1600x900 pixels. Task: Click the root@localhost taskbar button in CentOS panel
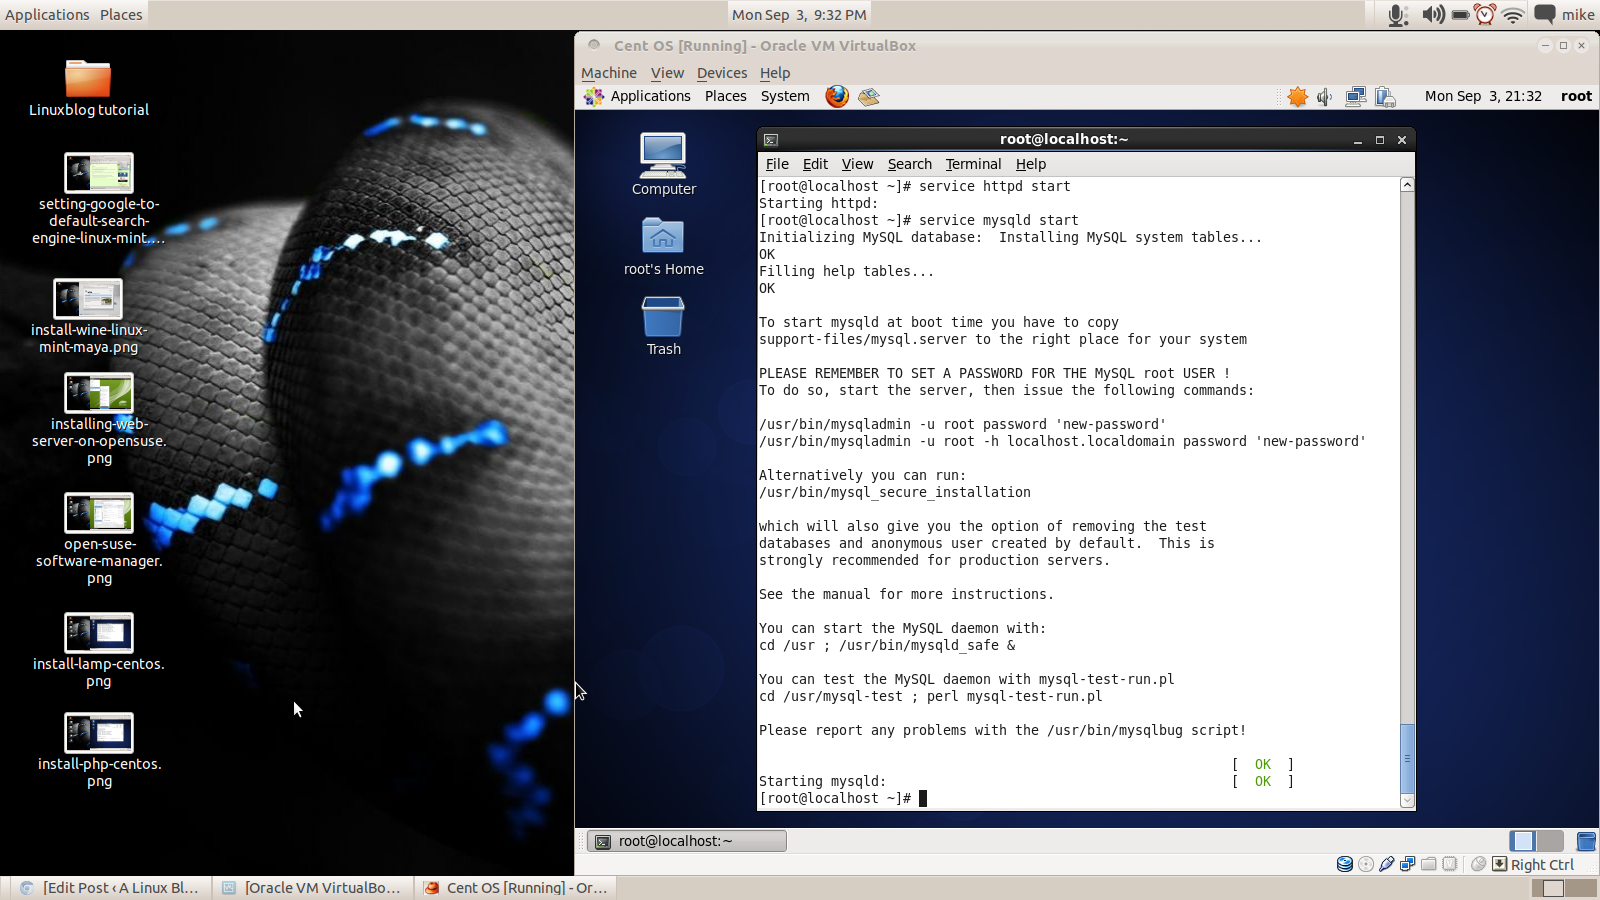[686, 841]
